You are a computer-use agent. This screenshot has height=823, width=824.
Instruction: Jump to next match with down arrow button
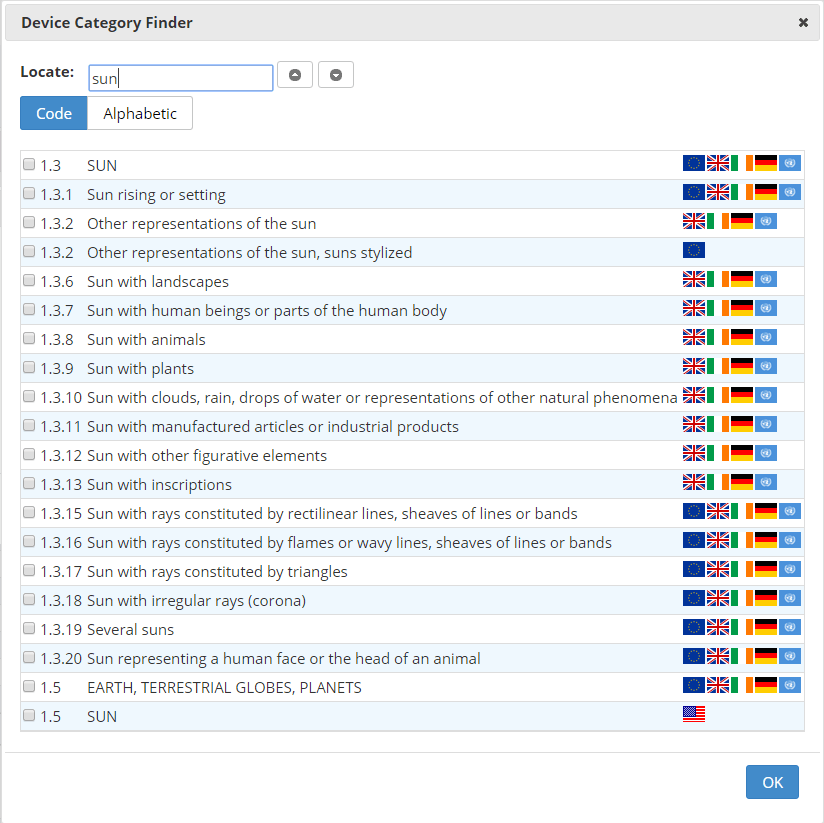336,75
